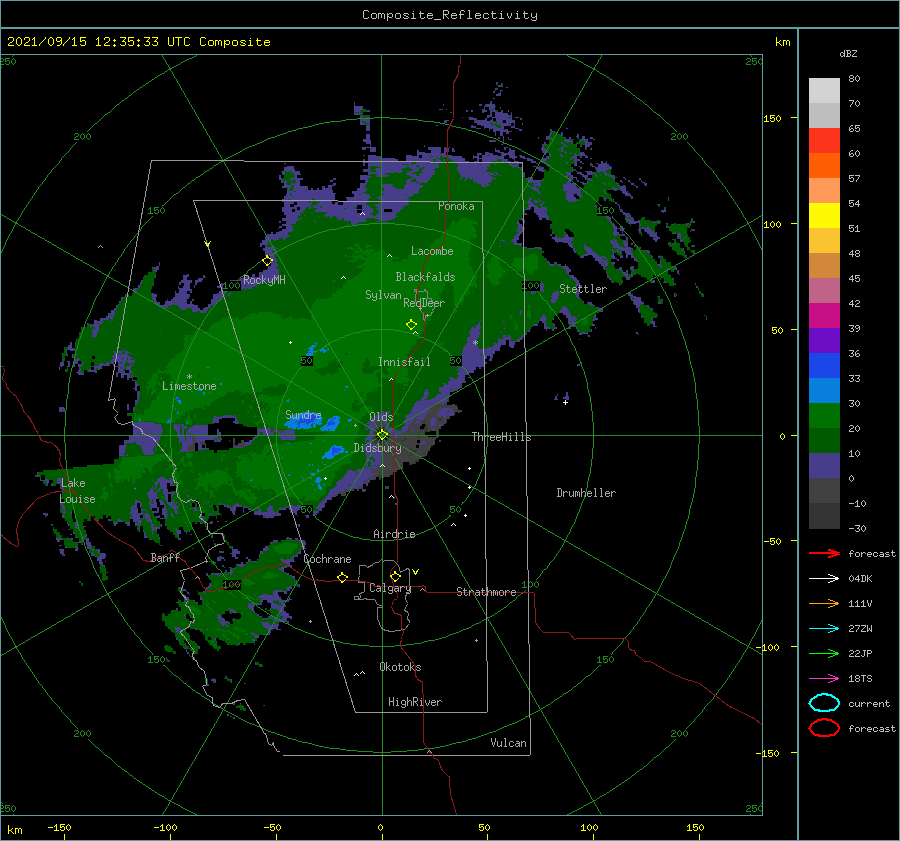Select the dark gray -10 dBZ swatch

(x=824, y=515)
